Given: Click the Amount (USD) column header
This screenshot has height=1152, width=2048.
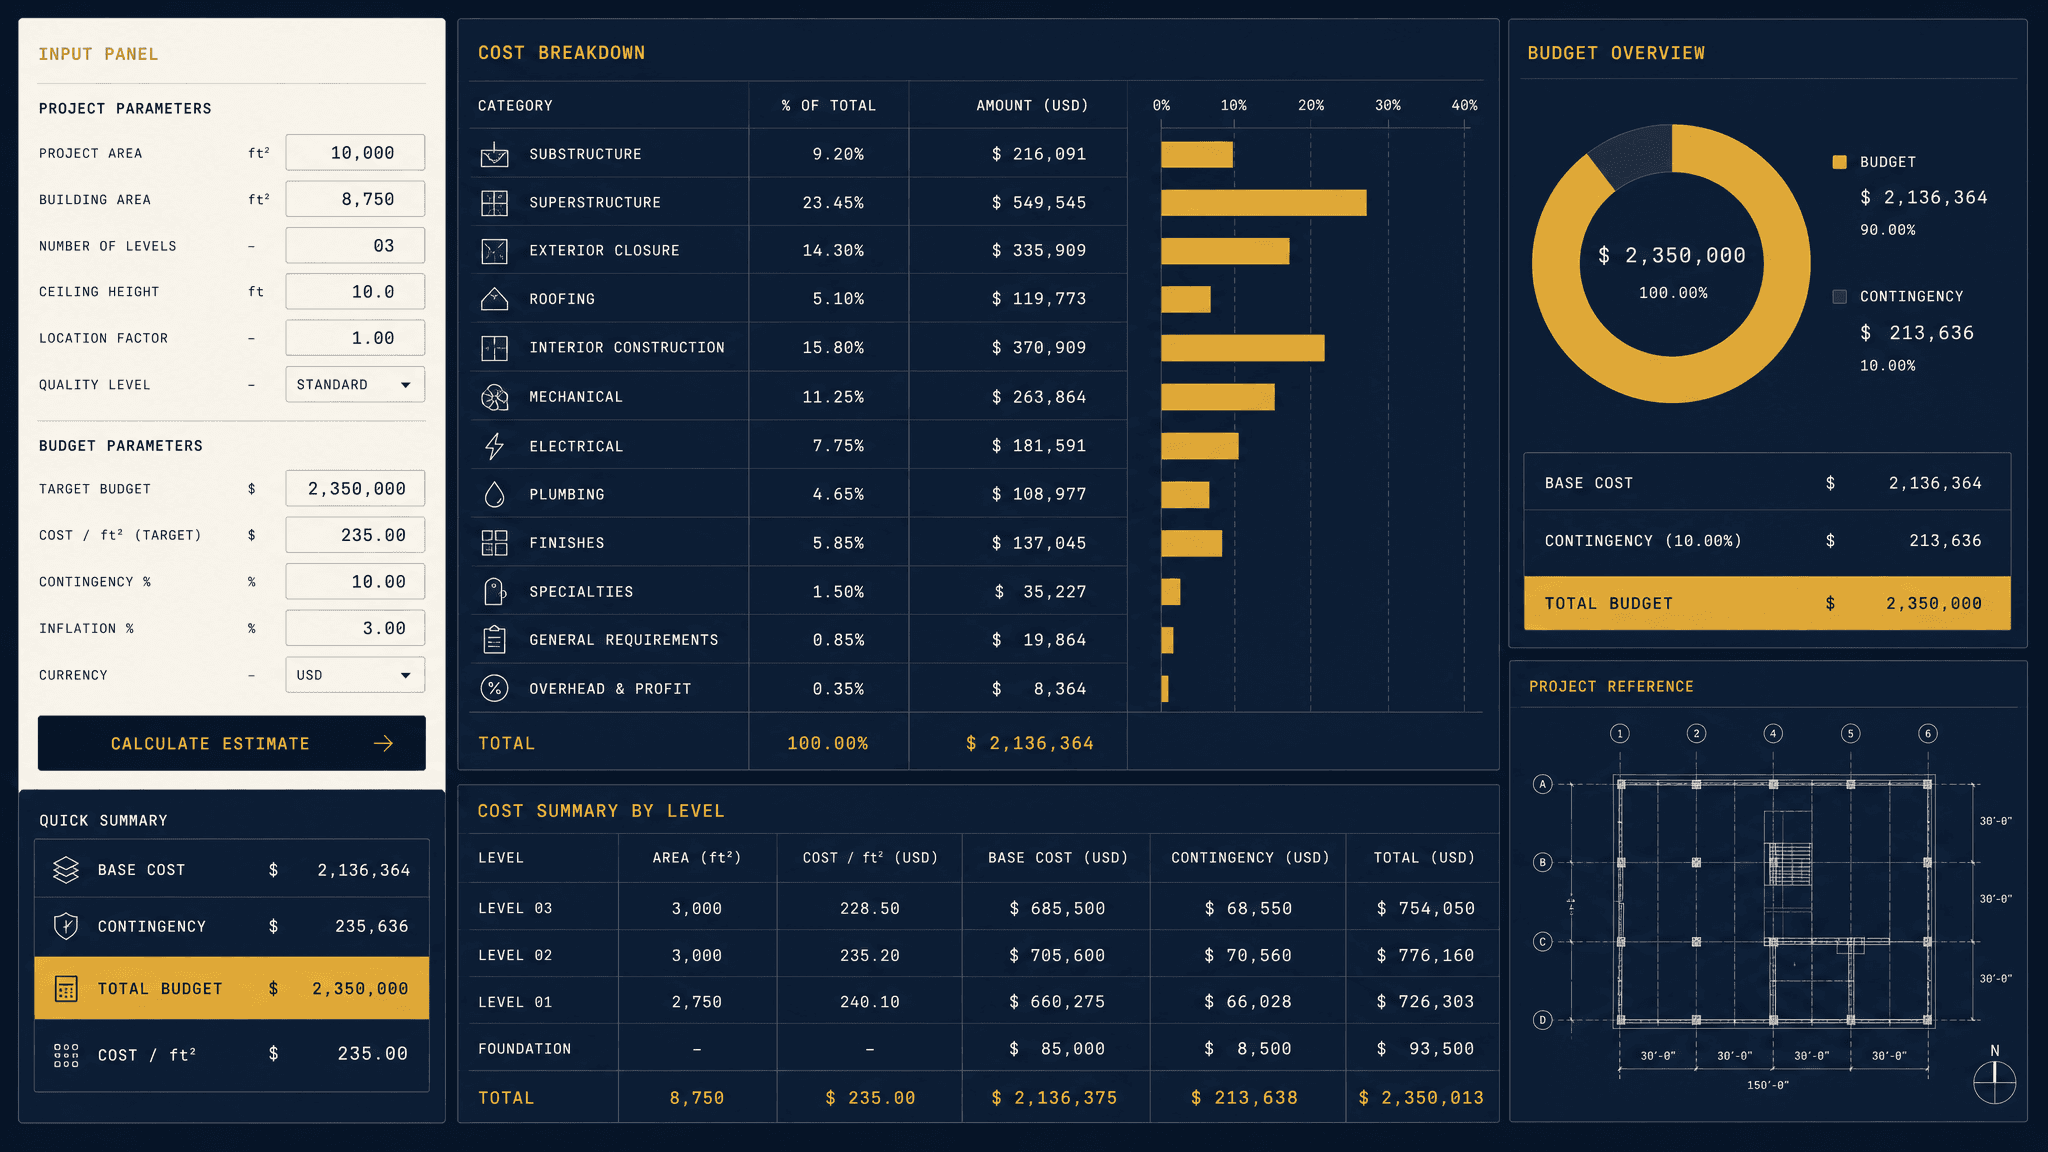Looking at the screenshot, I should point(1032,105).
